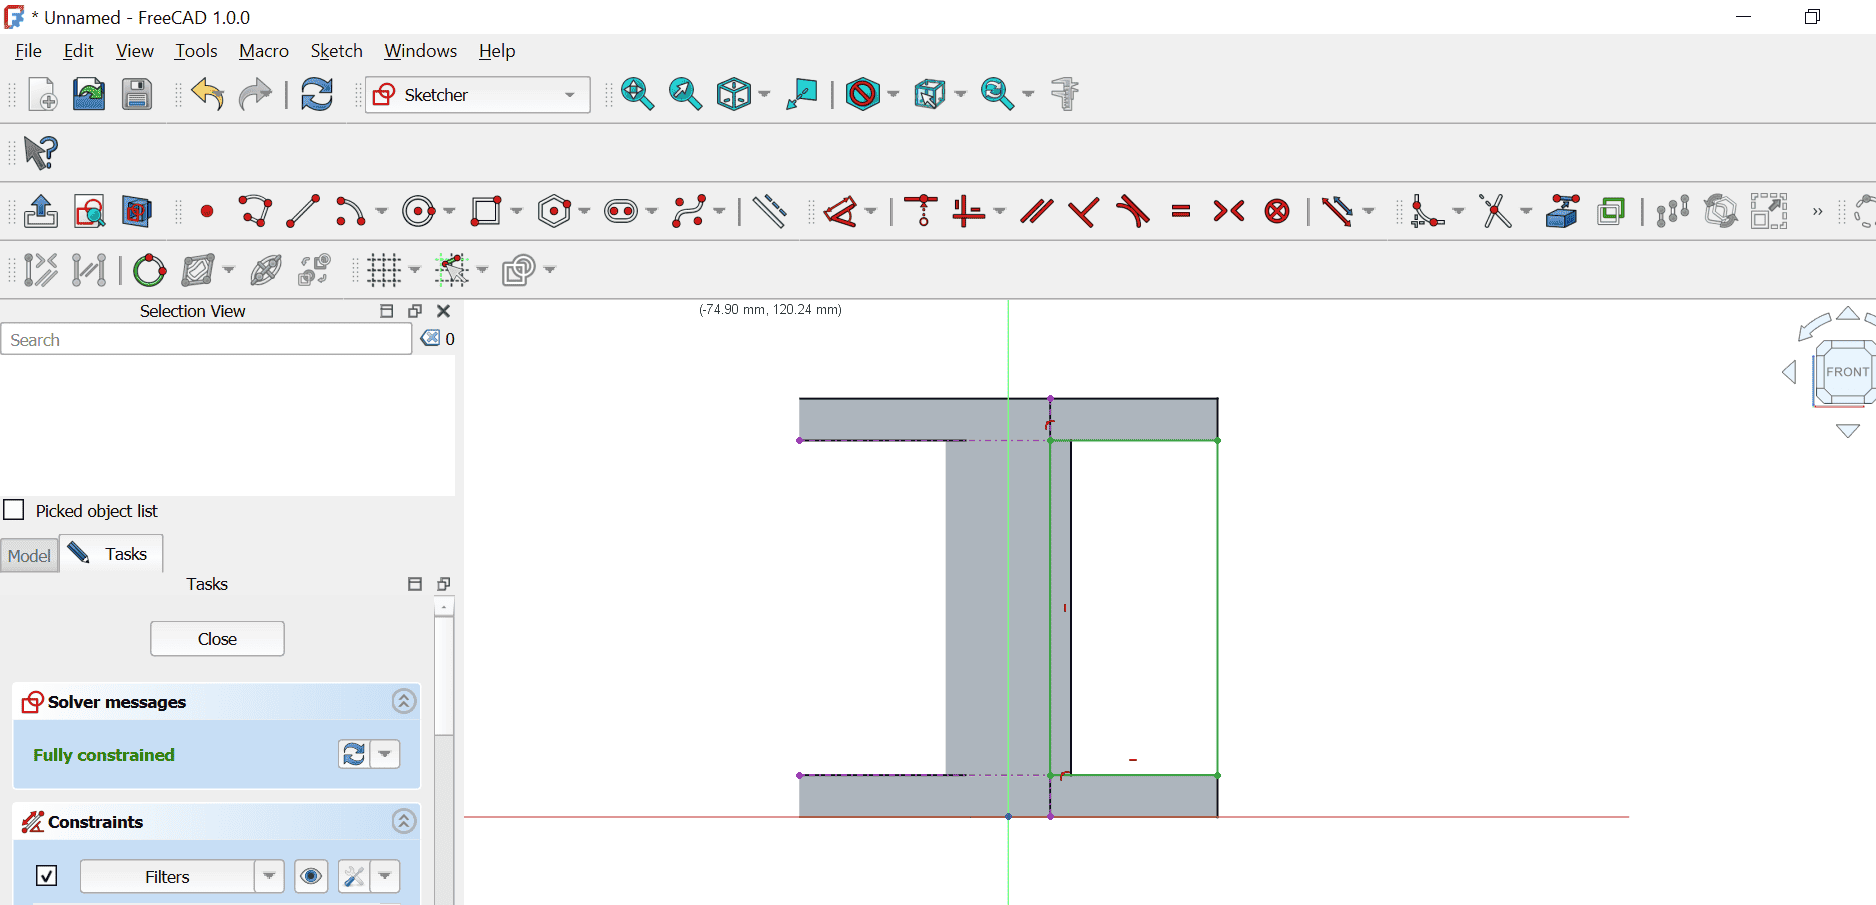The height and width of the screenshot is (905, 1876).
Task: Show more toolbar items chevron
Action: coord(1817,212)
